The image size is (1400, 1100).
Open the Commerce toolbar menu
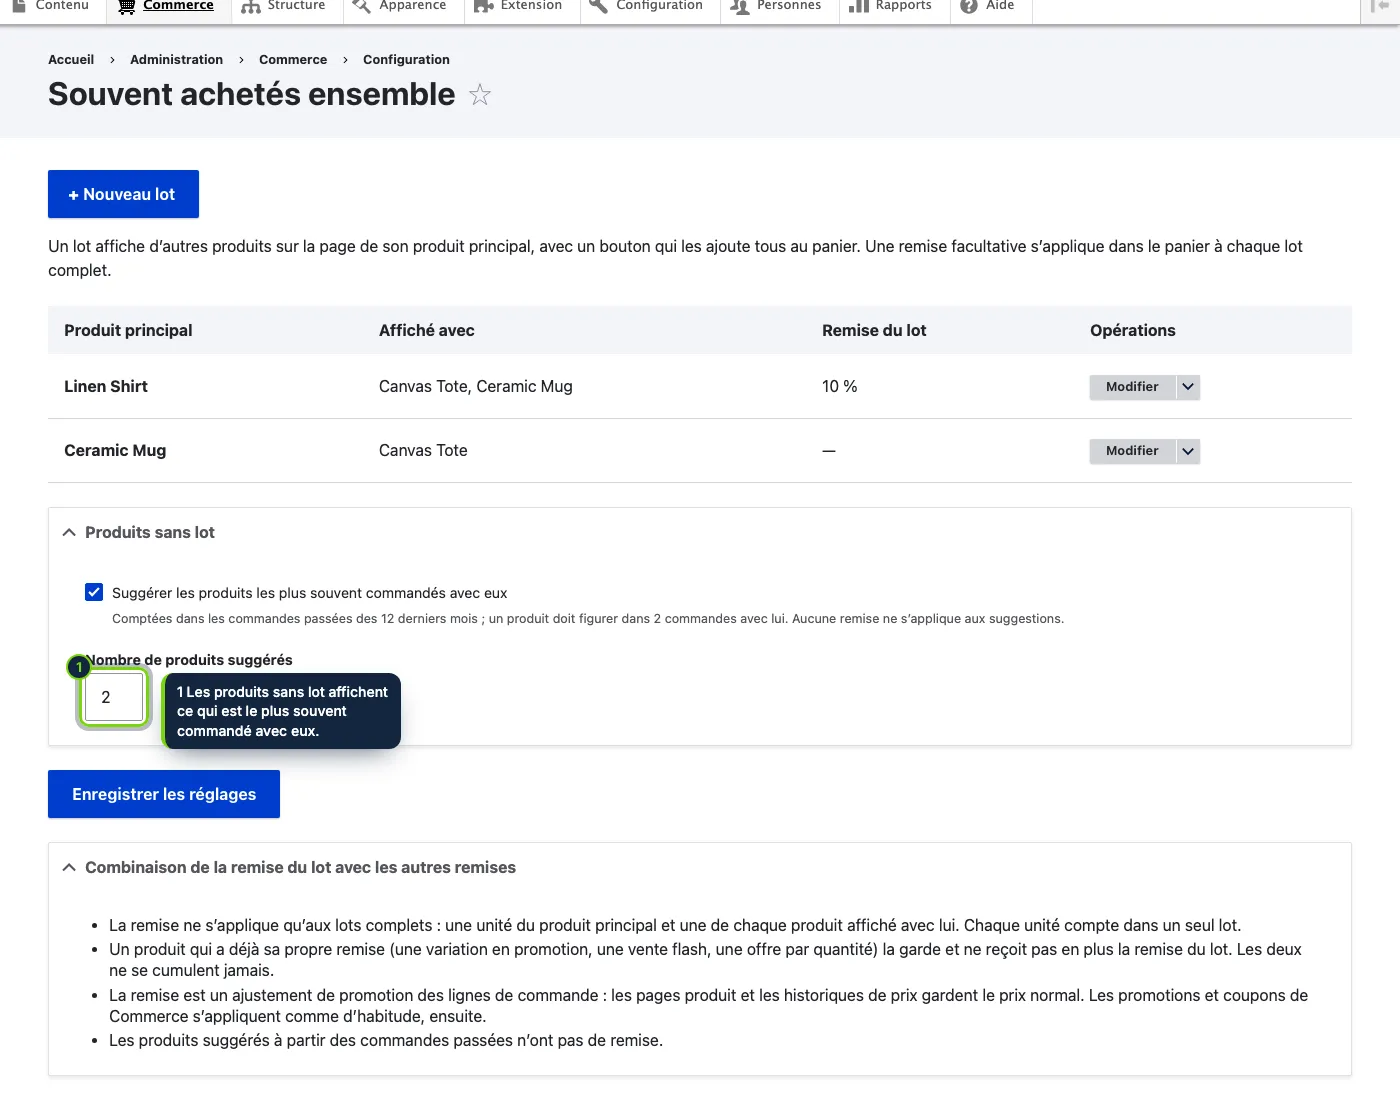166,6
